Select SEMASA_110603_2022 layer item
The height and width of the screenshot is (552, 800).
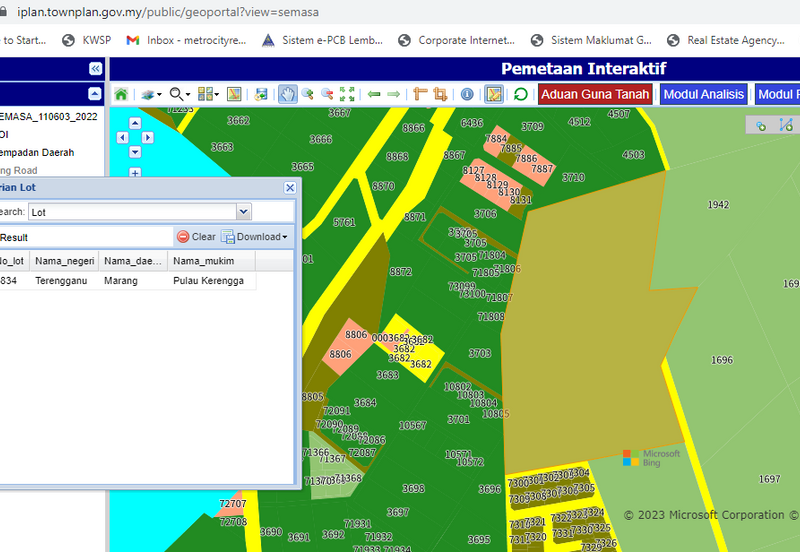coord(48,117)
